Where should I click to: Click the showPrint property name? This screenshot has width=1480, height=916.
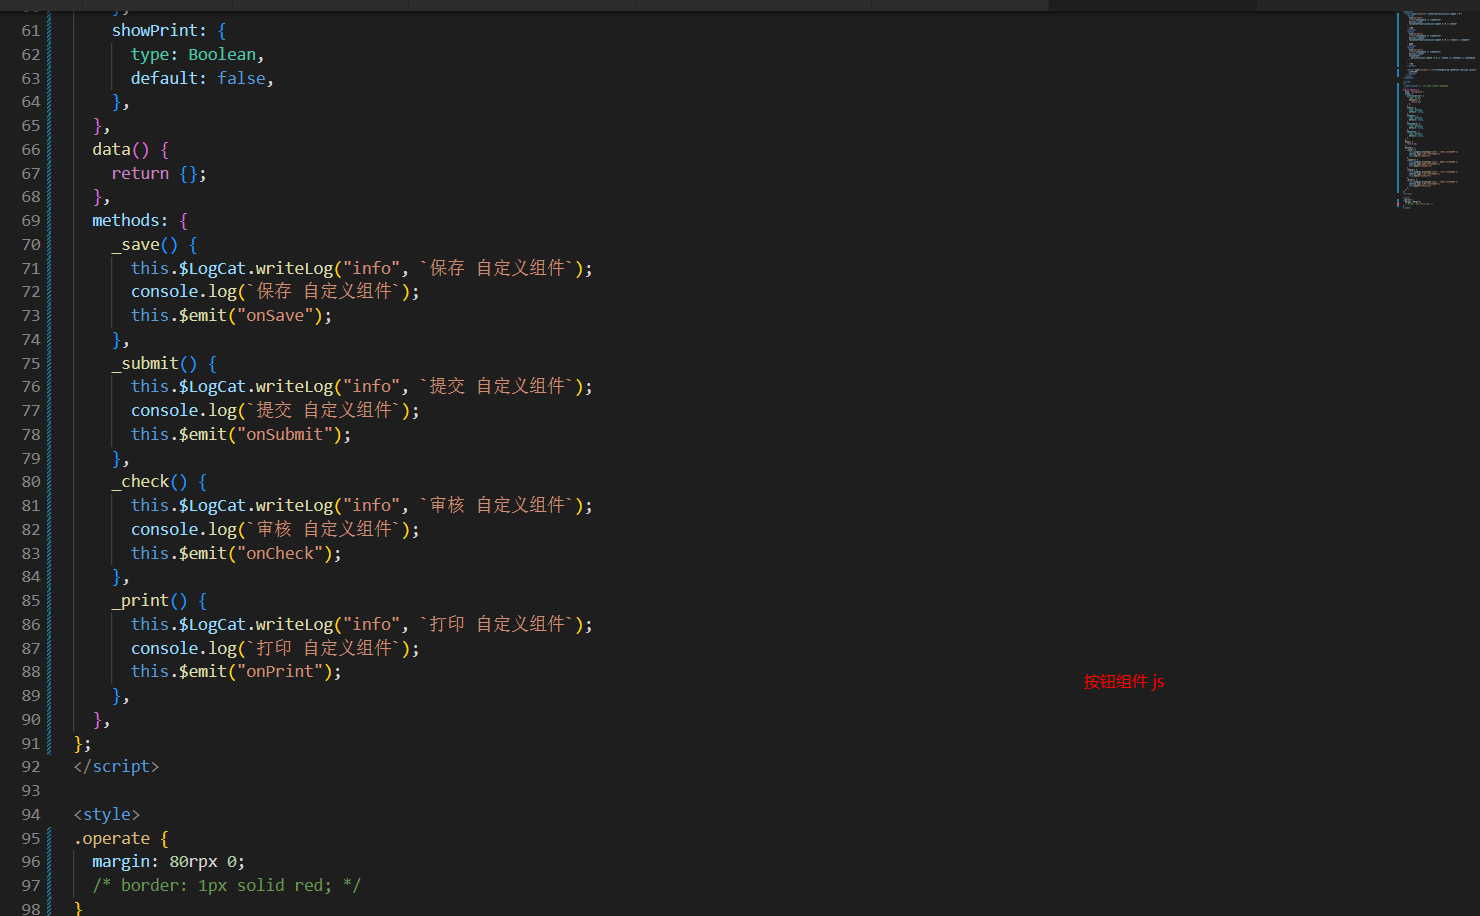[154, 31]
